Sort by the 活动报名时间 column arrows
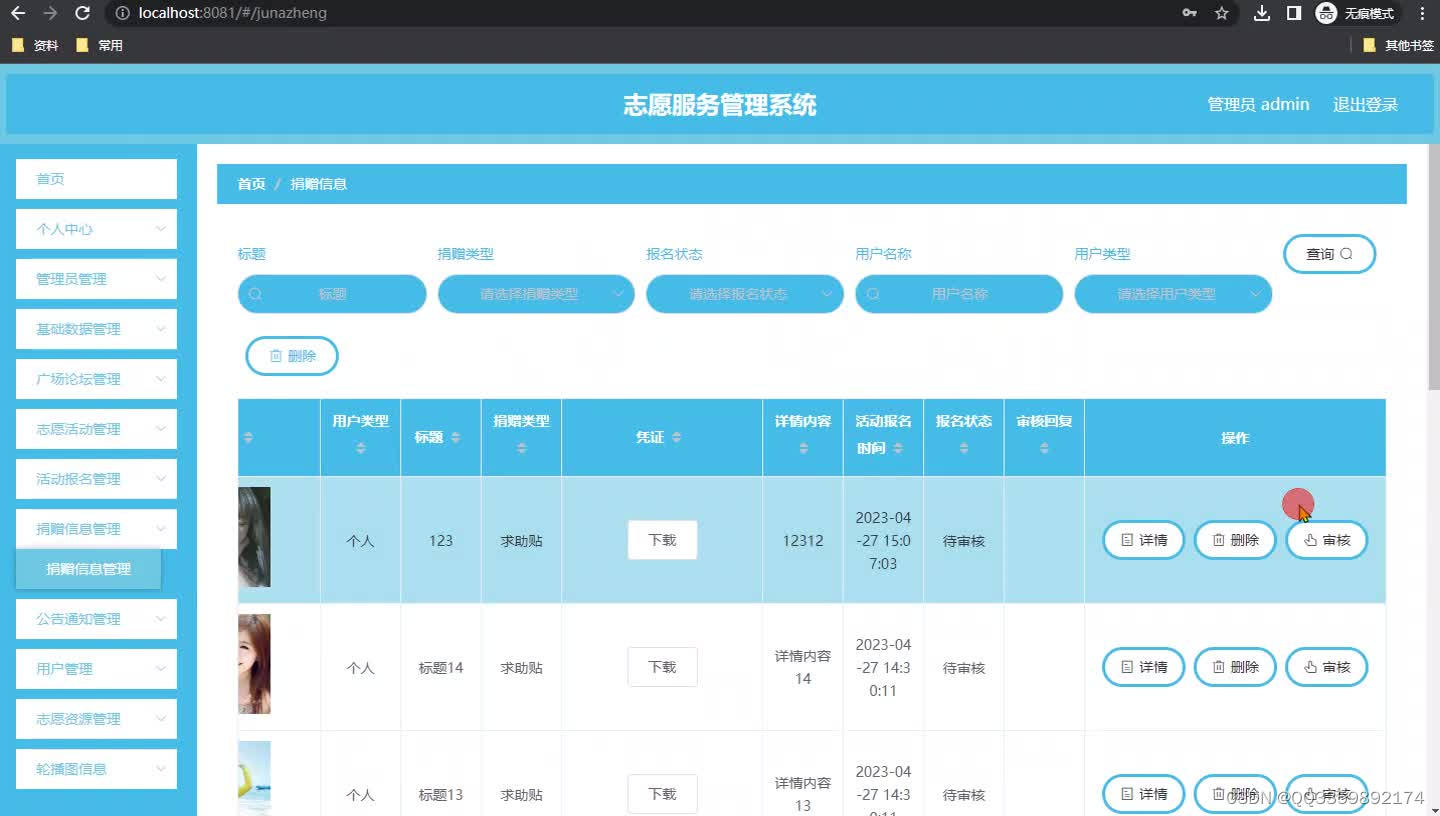 [898, 448]
